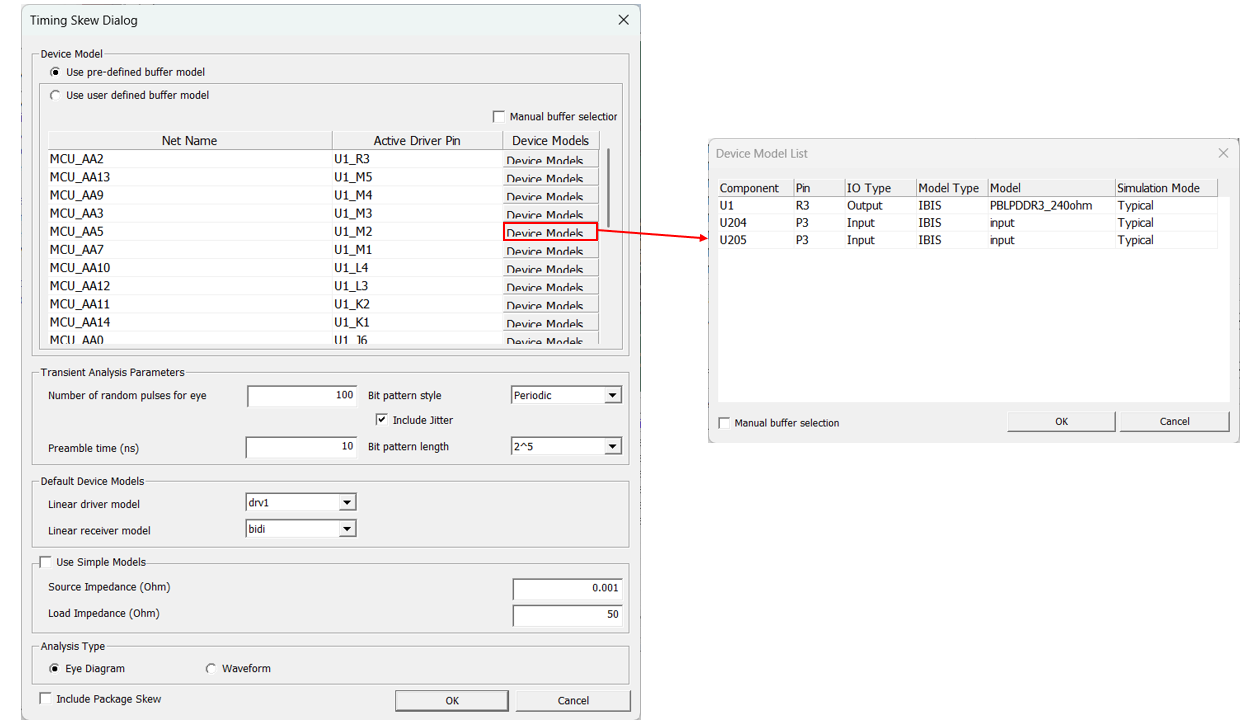Screen dimensions: 1250x726
Task: Open the Bit pattern style dropdown
Action: pos(612,396)
